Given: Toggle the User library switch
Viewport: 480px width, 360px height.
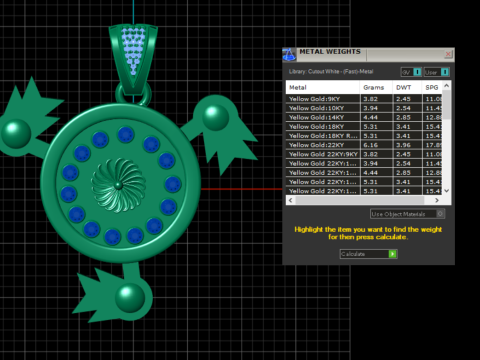Looking at the screenshot, I should click(437, 72).
